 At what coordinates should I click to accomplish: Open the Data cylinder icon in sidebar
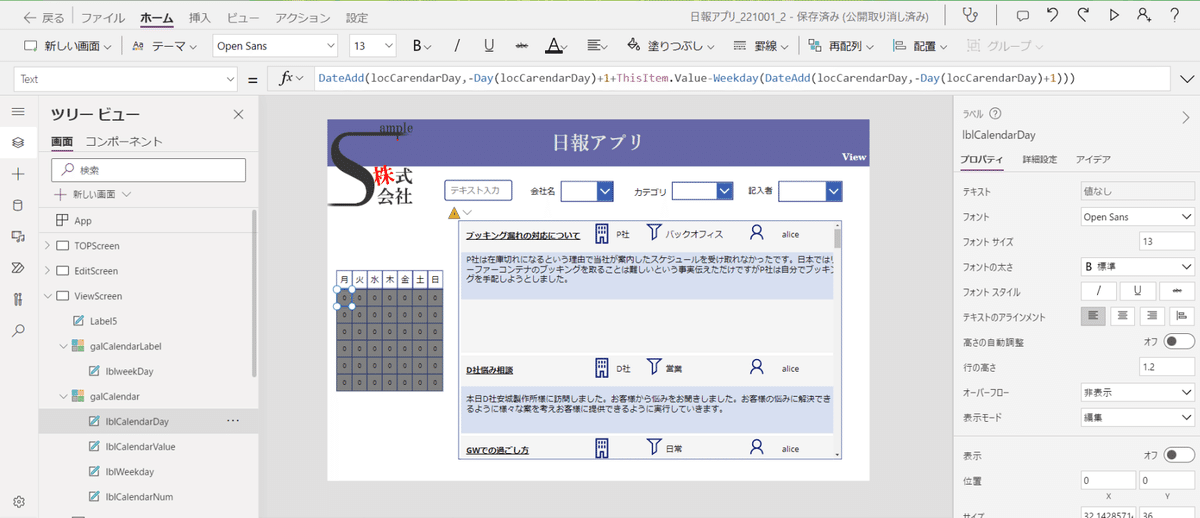coord(18,205)
